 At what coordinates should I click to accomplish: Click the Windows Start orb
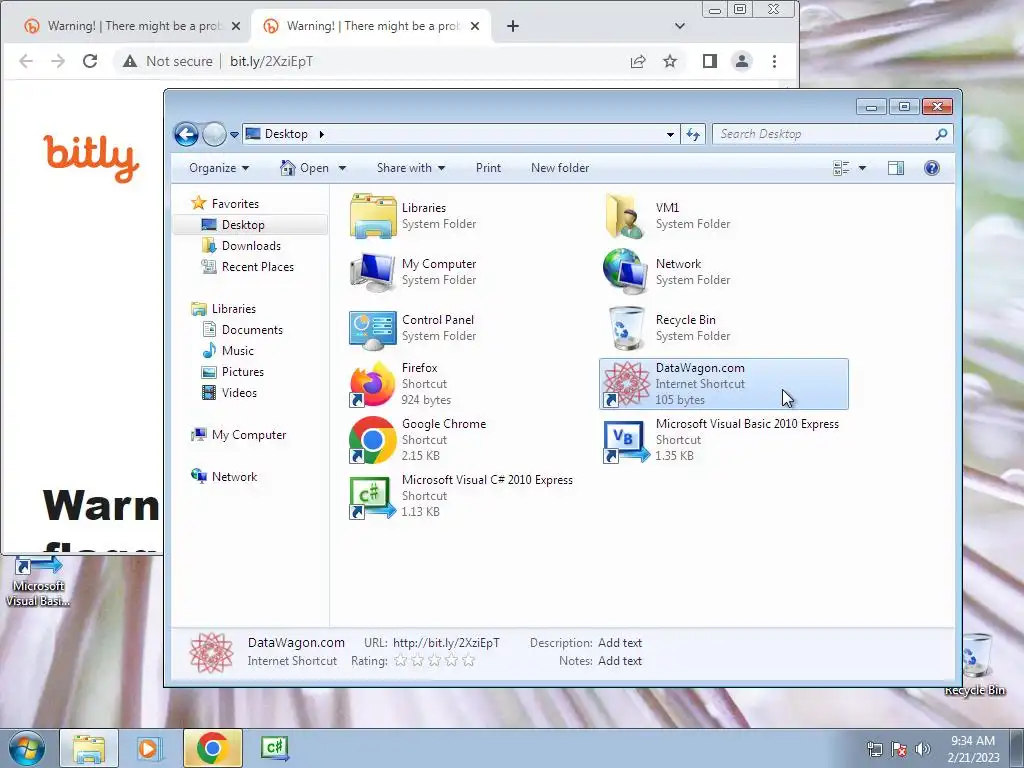(27, 748)
